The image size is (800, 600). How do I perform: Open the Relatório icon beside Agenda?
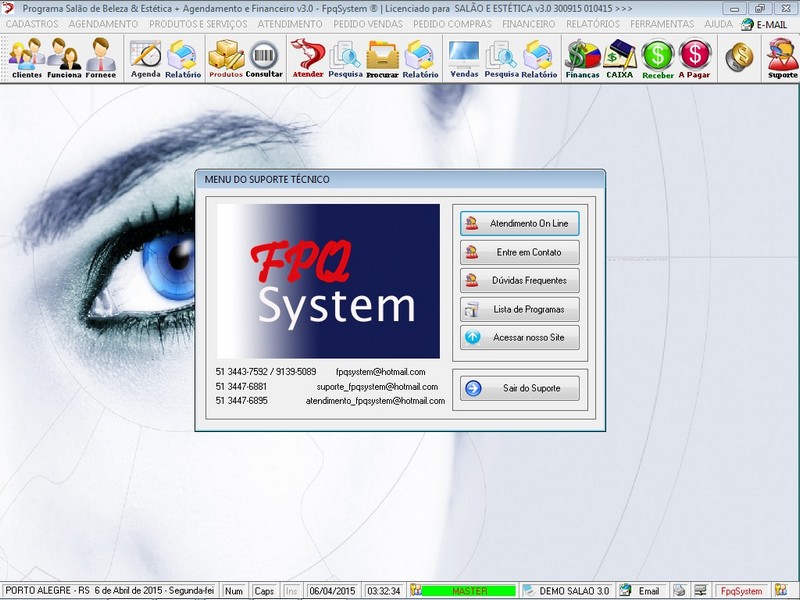tap(183, 58)
